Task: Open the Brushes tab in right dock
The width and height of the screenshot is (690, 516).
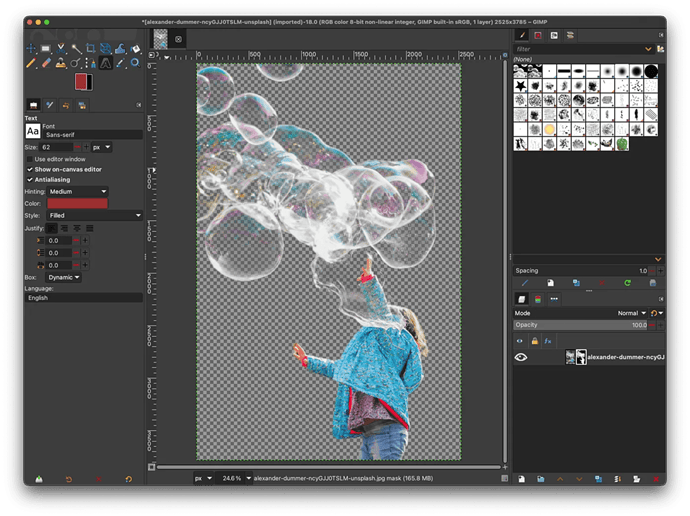Action: click(x=522, y=35)
